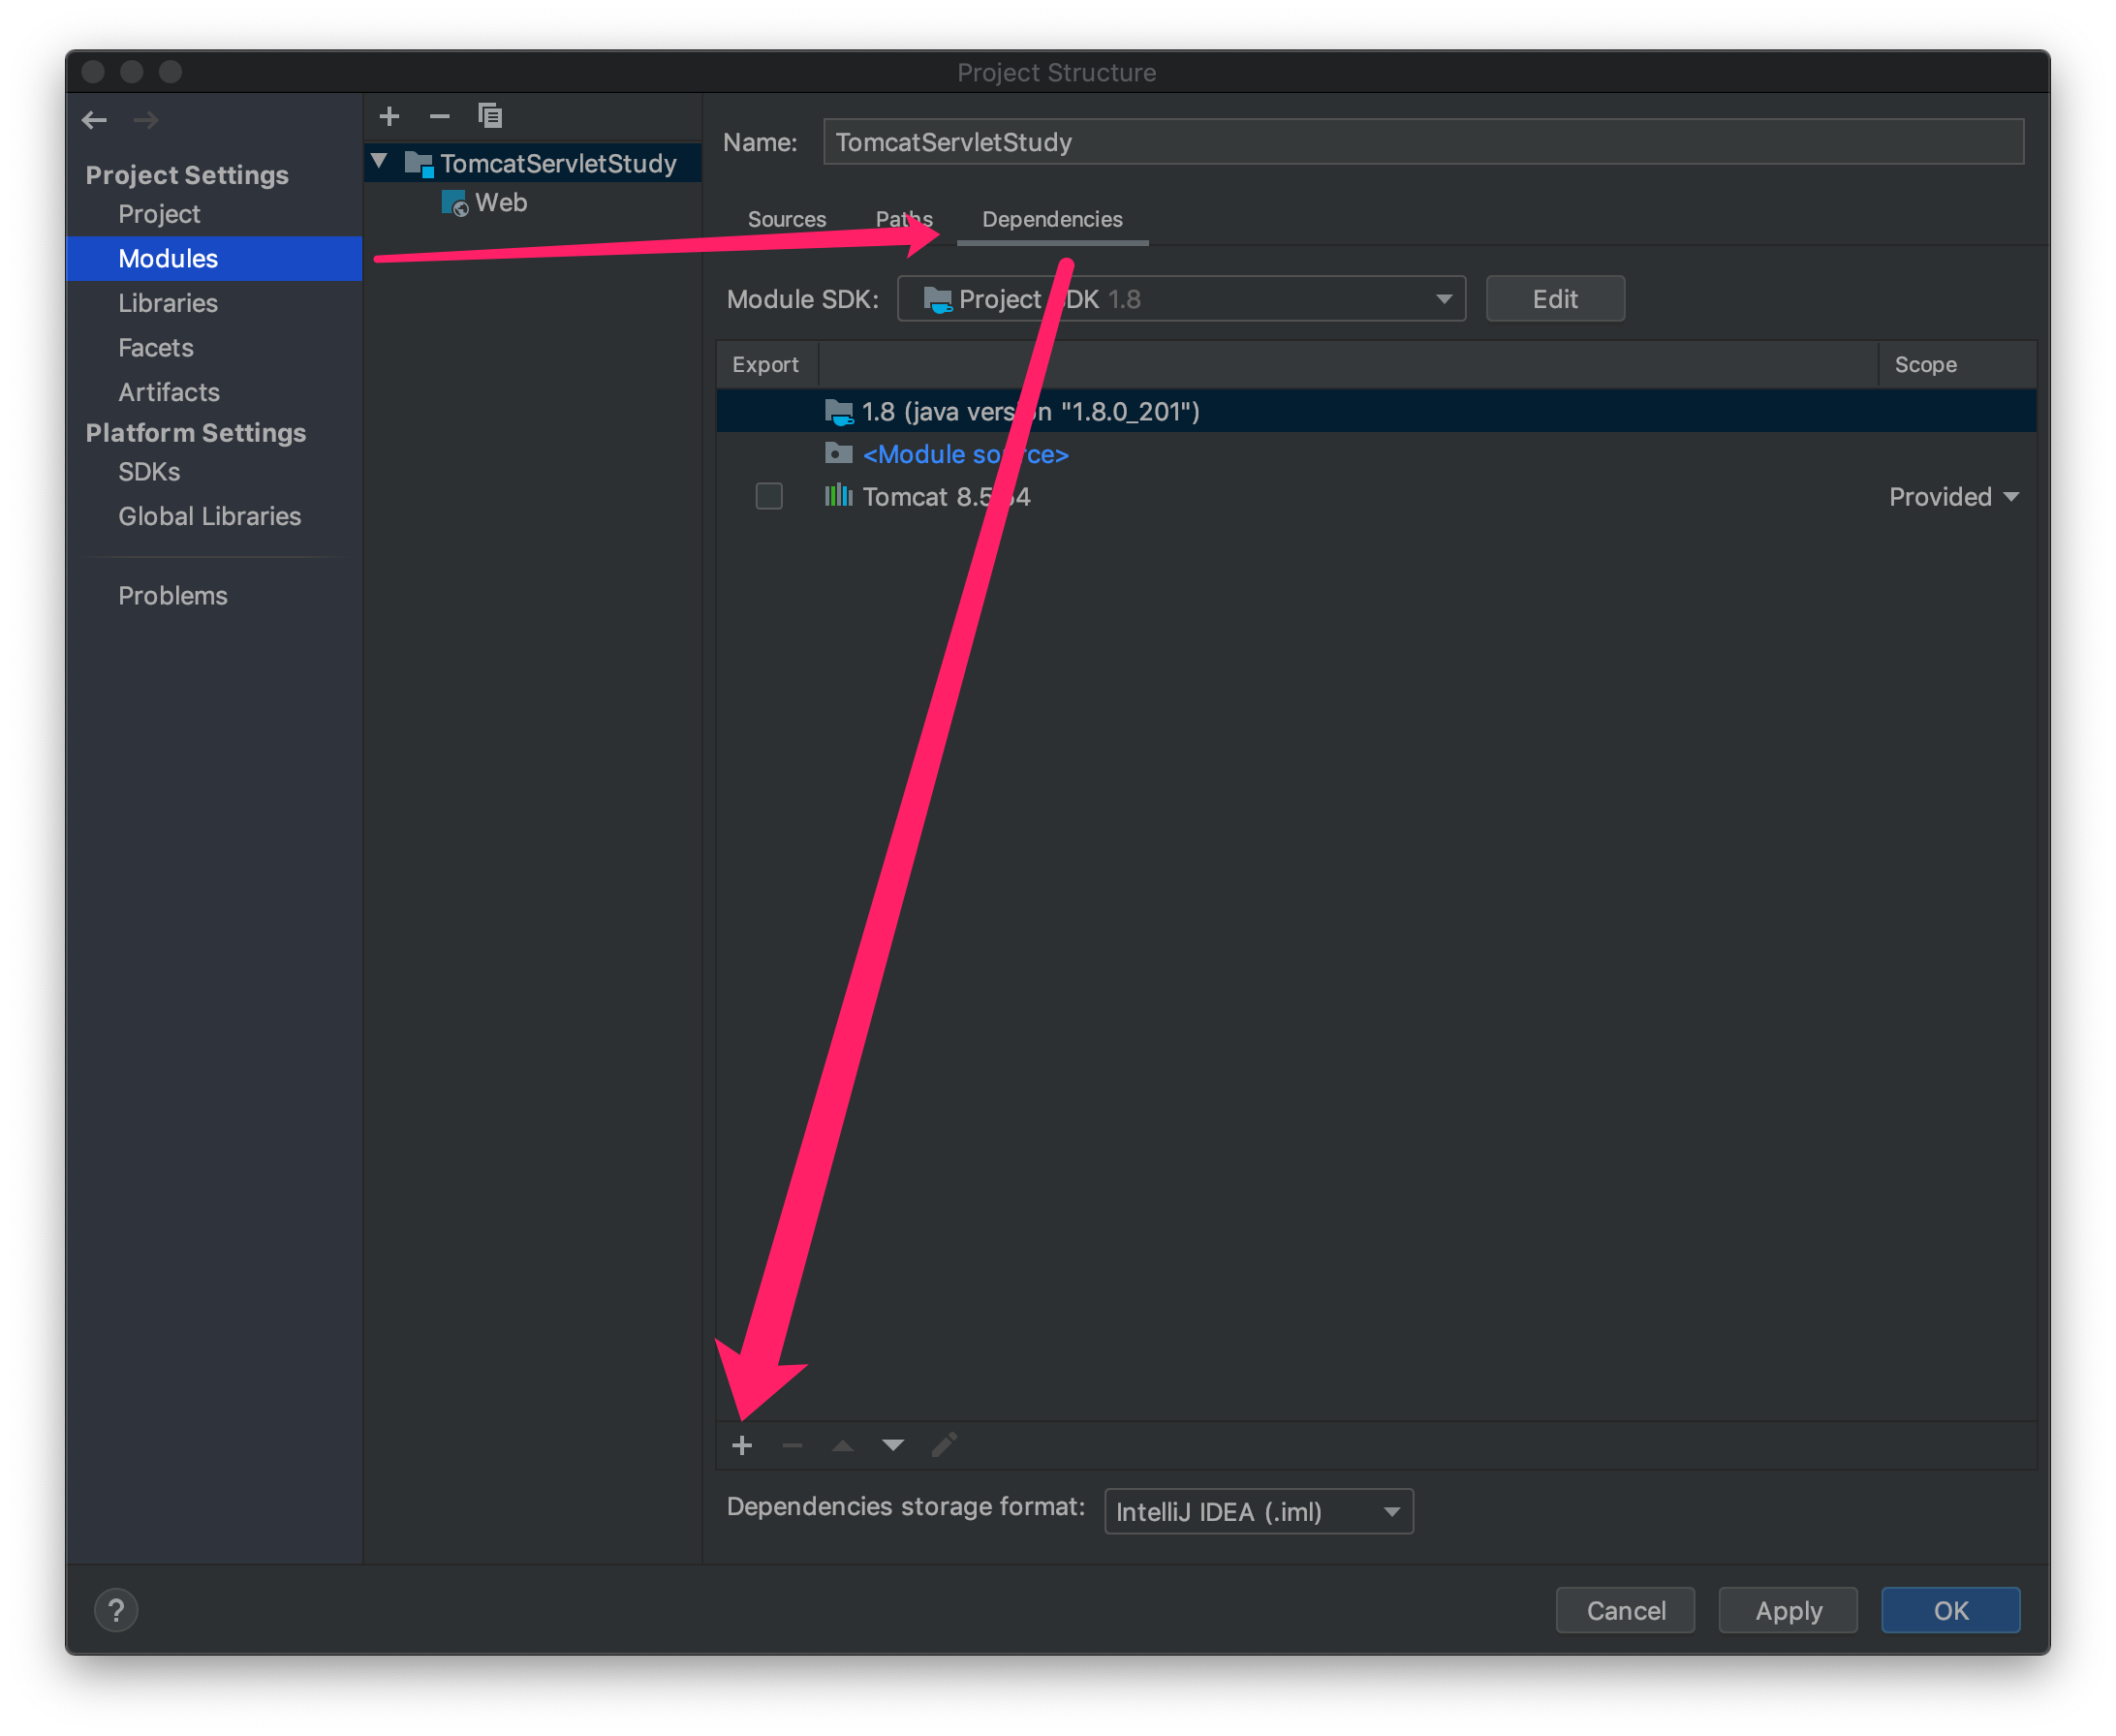
Task: Add a dependency with the bottom plus icon
Action: (742, 1445)
